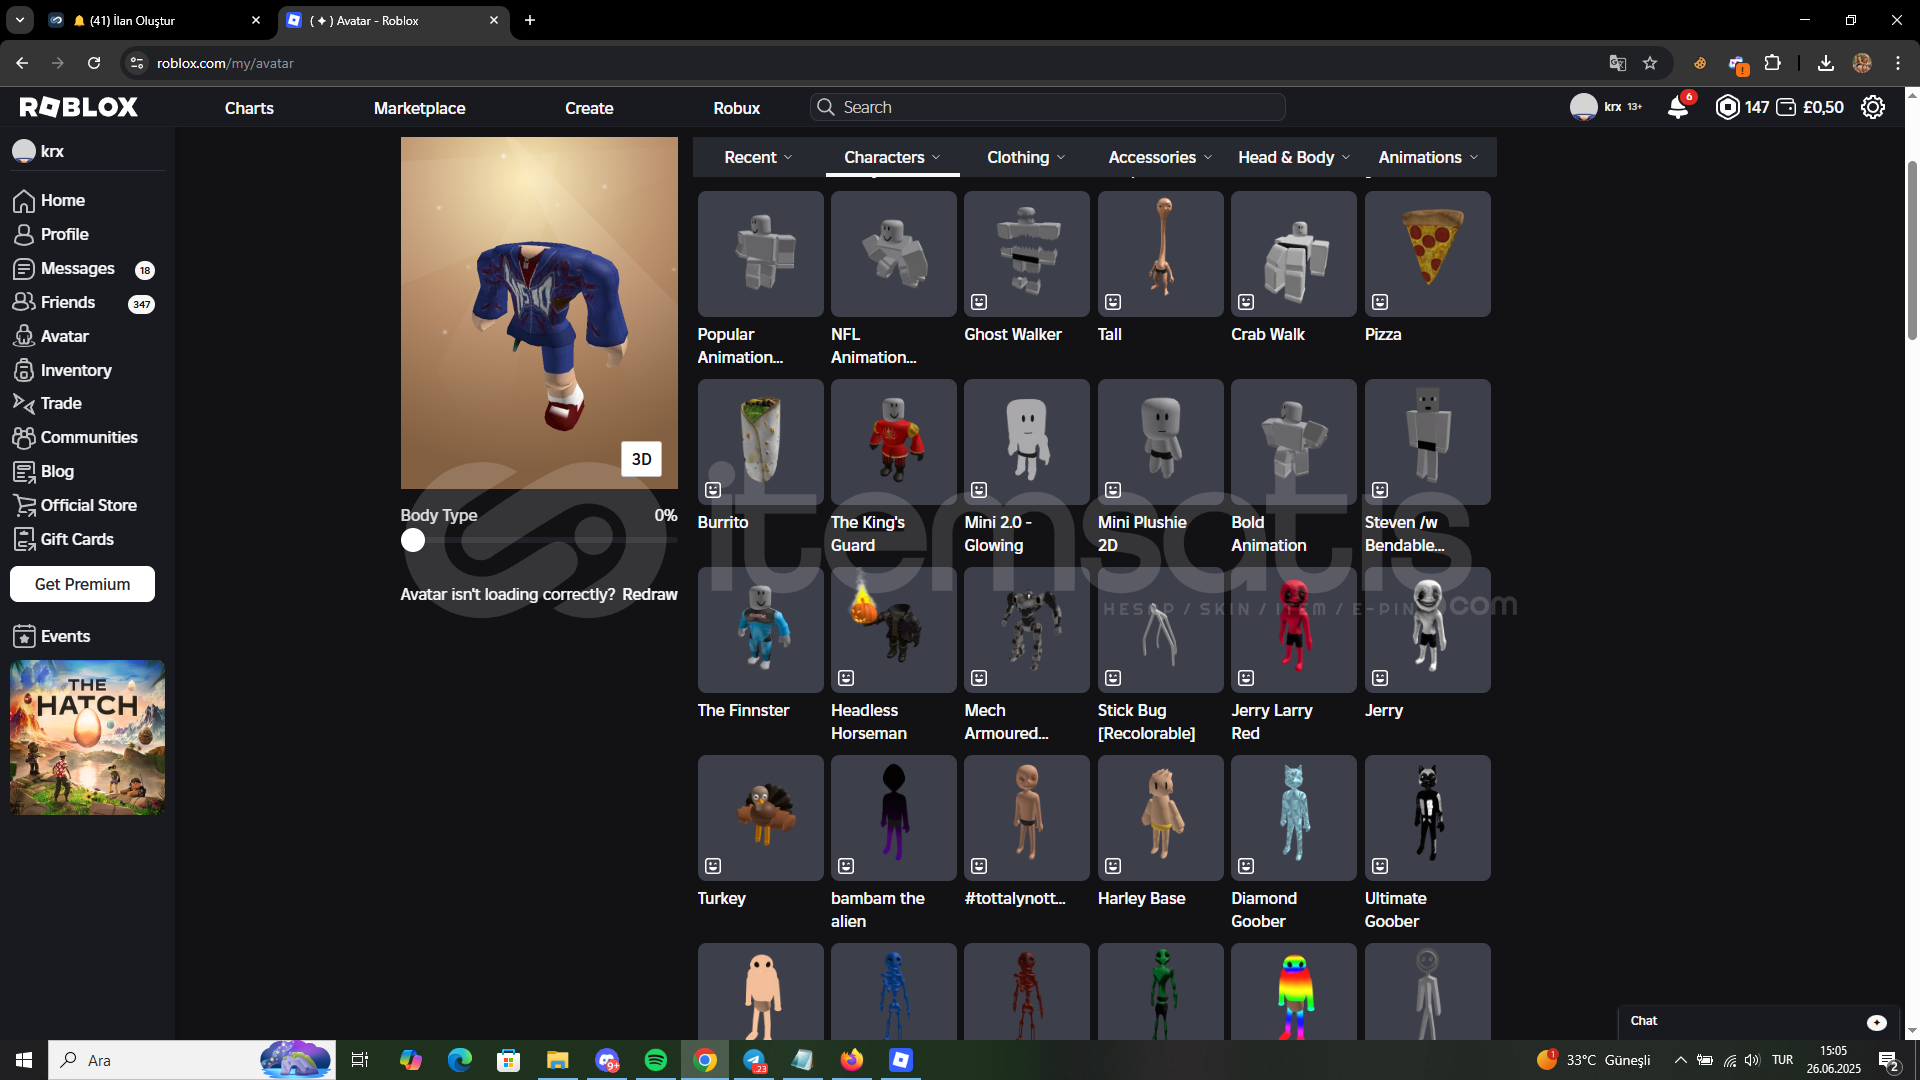Reload the page with refresh icon
This screenshot has height=1080, width=1920.
(x=94, y=63)
